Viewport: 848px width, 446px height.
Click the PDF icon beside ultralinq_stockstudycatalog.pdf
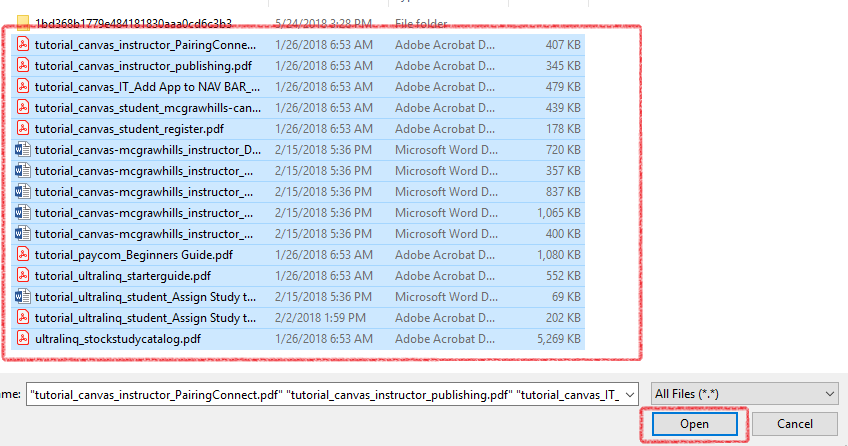[x=23, y=339]
